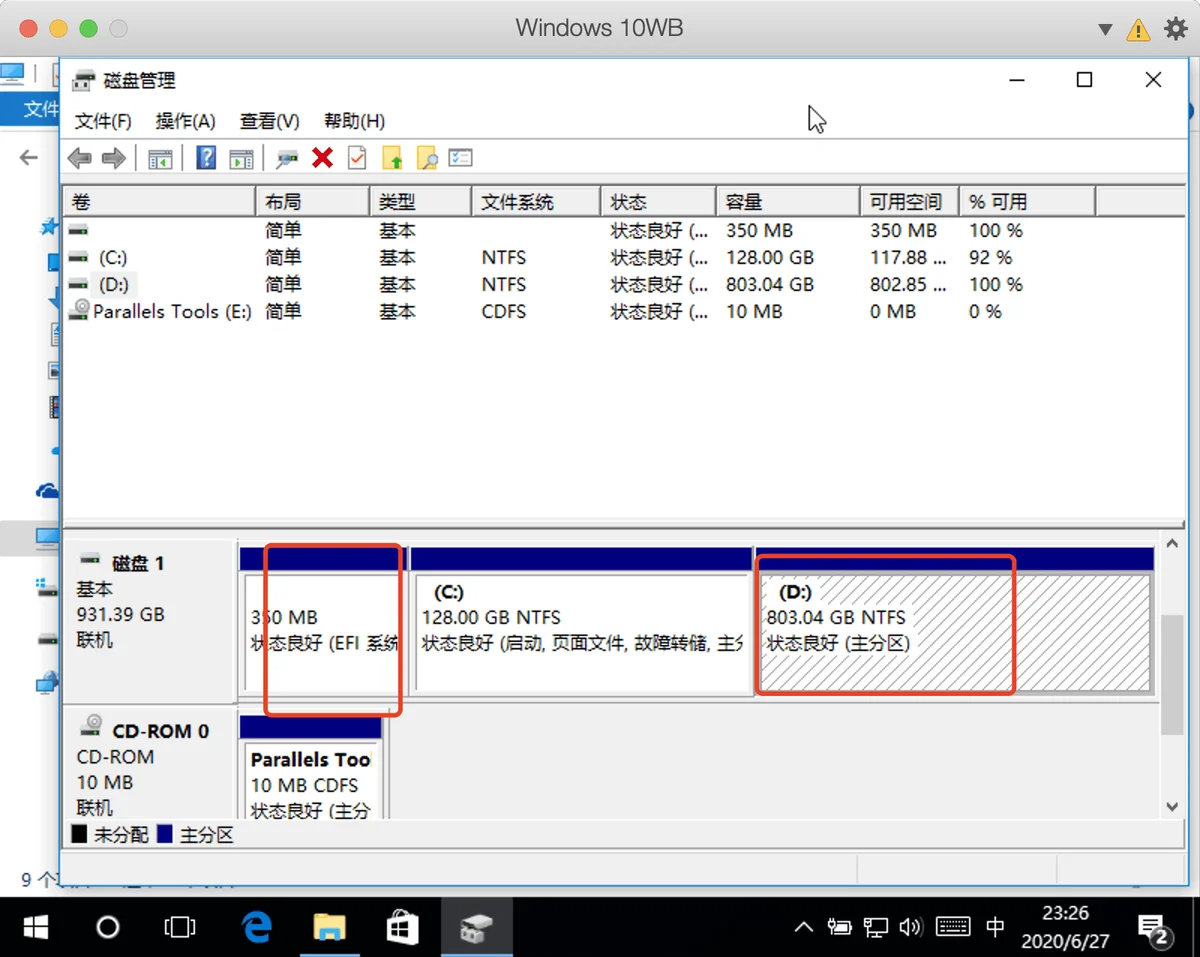Viewport: 1200px width, 957px height.
Task: Select the (D:) 803.04 GB NTFS partition block
Action: pos(955,620)
